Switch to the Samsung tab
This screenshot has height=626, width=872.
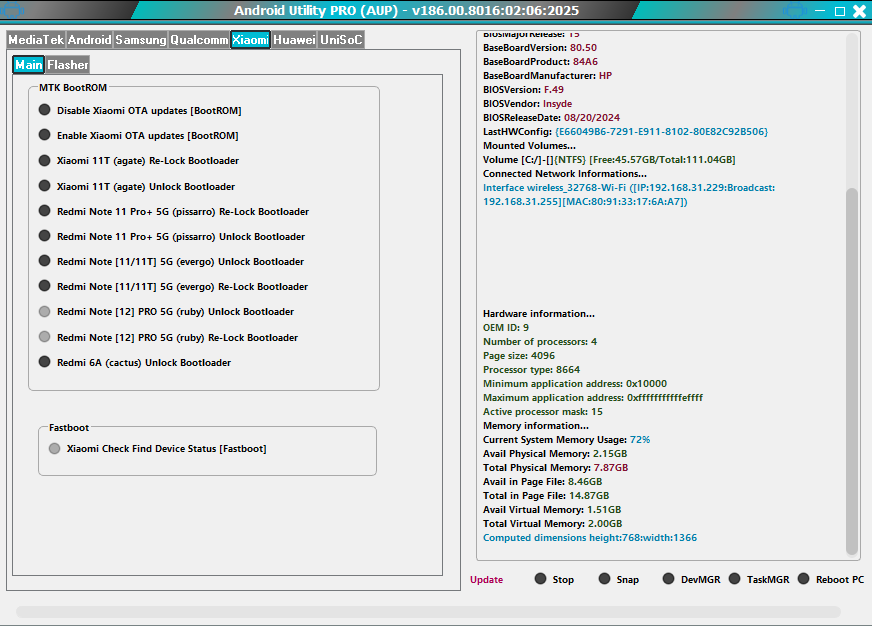click(x=141, y=39)
